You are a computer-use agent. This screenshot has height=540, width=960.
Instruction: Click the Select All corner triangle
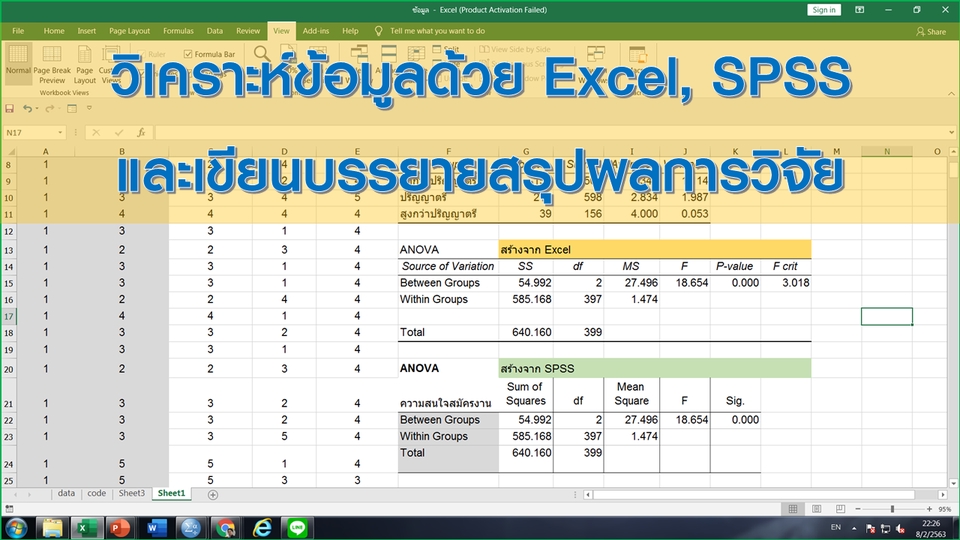tap(10, 151)
